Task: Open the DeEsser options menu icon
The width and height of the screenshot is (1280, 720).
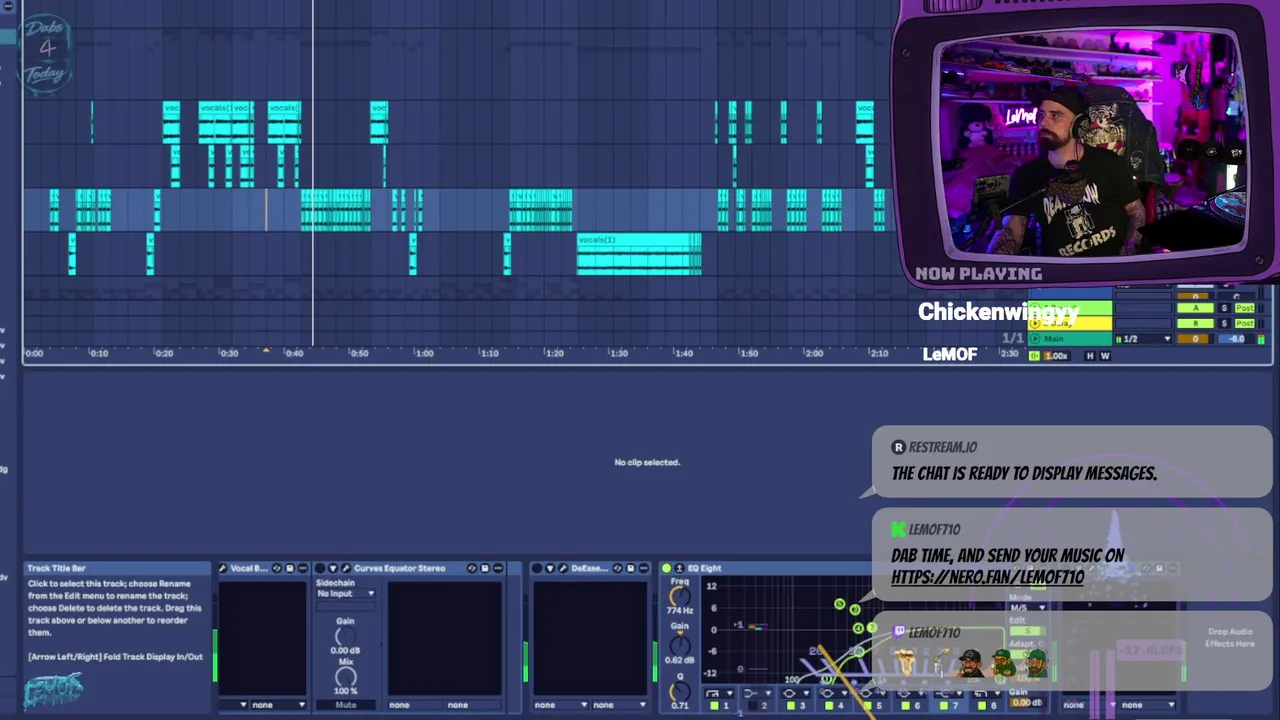Action: point(643,568)
